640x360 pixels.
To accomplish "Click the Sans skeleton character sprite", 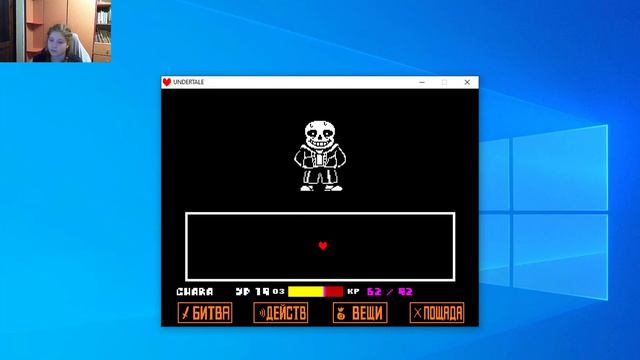I will coord(320,156).
